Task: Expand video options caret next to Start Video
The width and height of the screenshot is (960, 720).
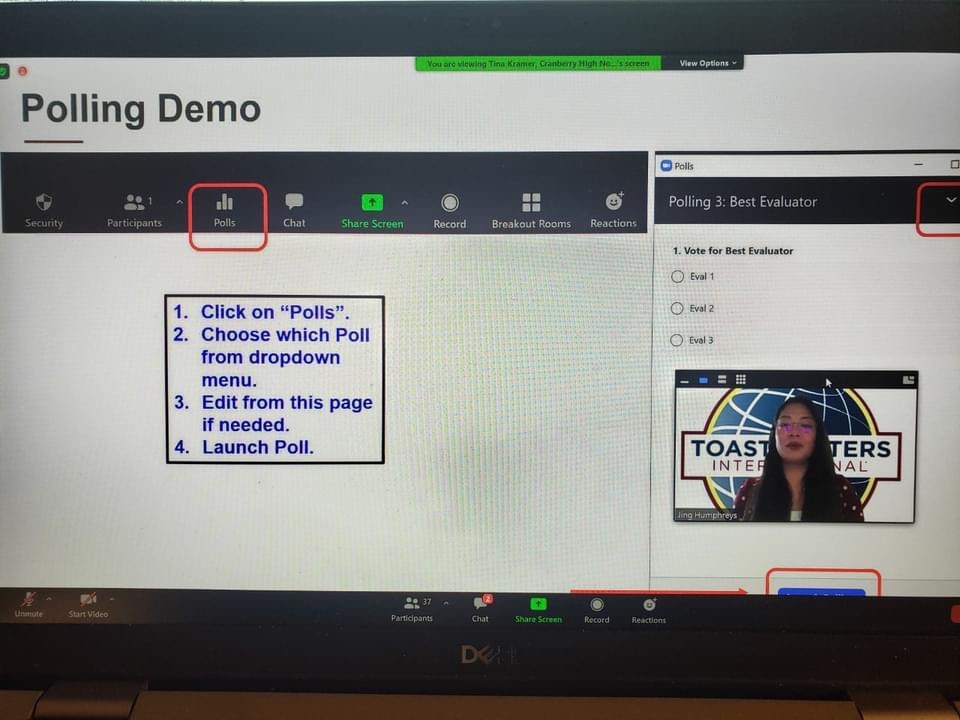Action: (x=111, y=599)
